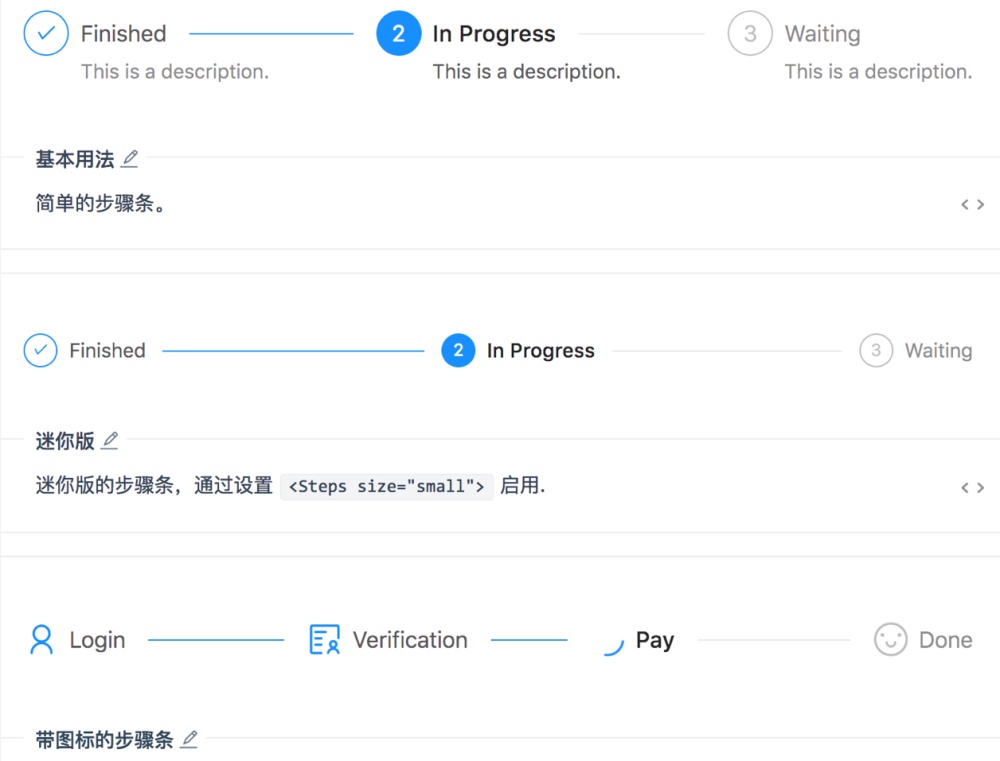Expand code for the 基本用法 example

pyautogui.click(x=971, y=204)
